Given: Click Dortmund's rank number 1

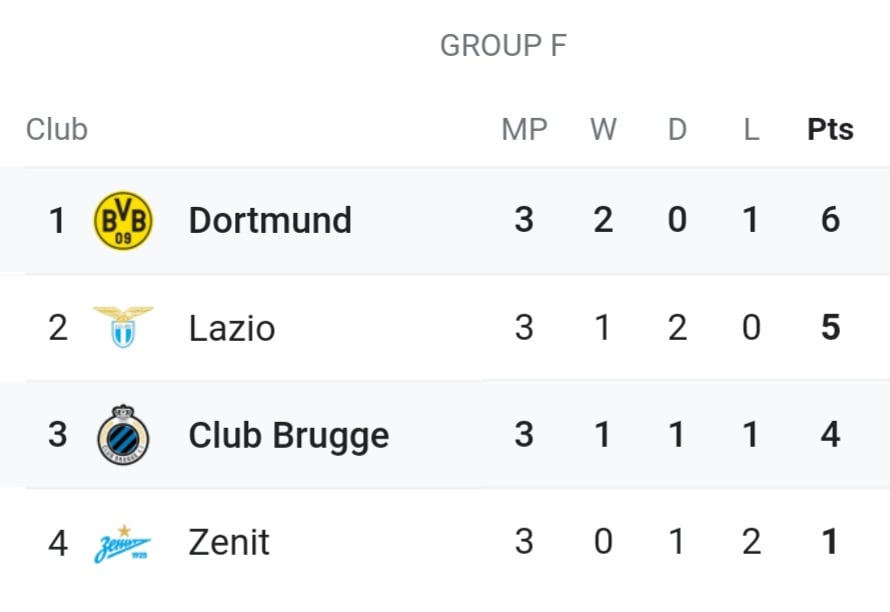Looking at the screenshot, I should (x=57, y=220).
